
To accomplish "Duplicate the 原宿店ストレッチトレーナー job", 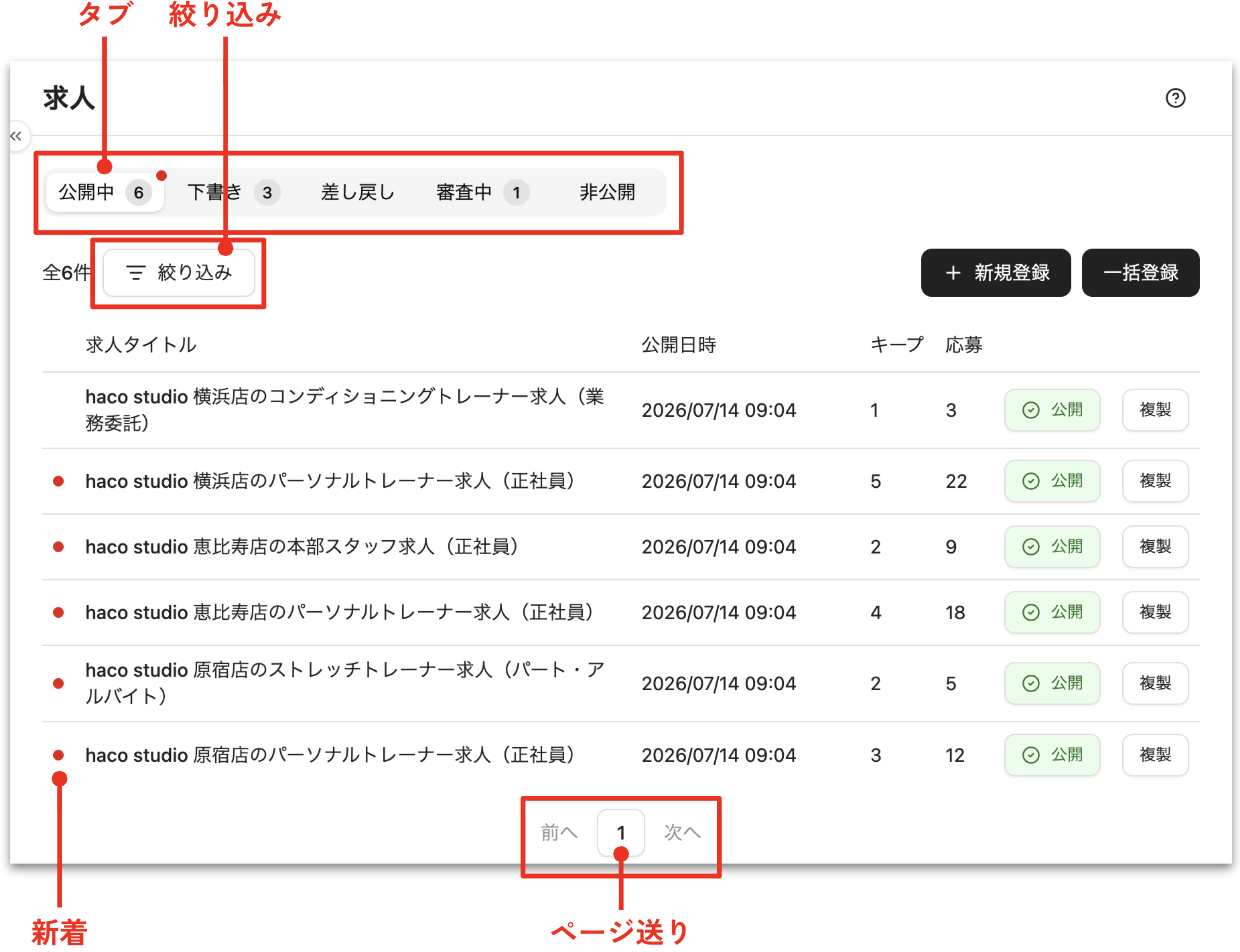I will [x=1155, y=683].
